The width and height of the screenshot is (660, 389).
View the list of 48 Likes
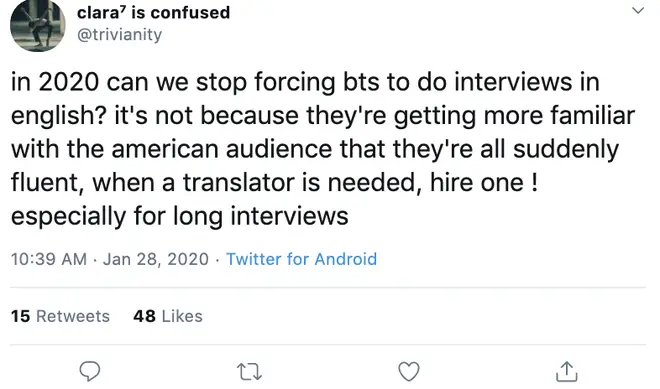click(168, 316)
